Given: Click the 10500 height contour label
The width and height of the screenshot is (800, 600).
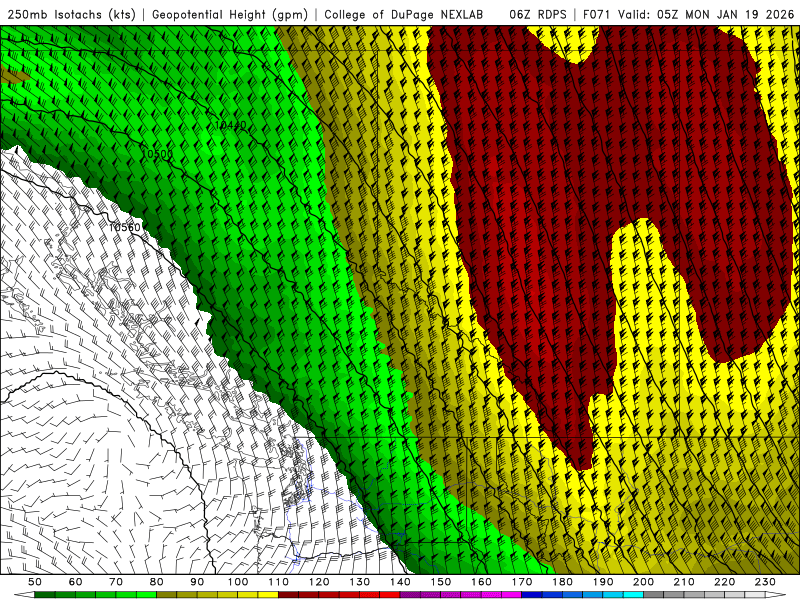Looking at the screenshot, I should point(157,154).
